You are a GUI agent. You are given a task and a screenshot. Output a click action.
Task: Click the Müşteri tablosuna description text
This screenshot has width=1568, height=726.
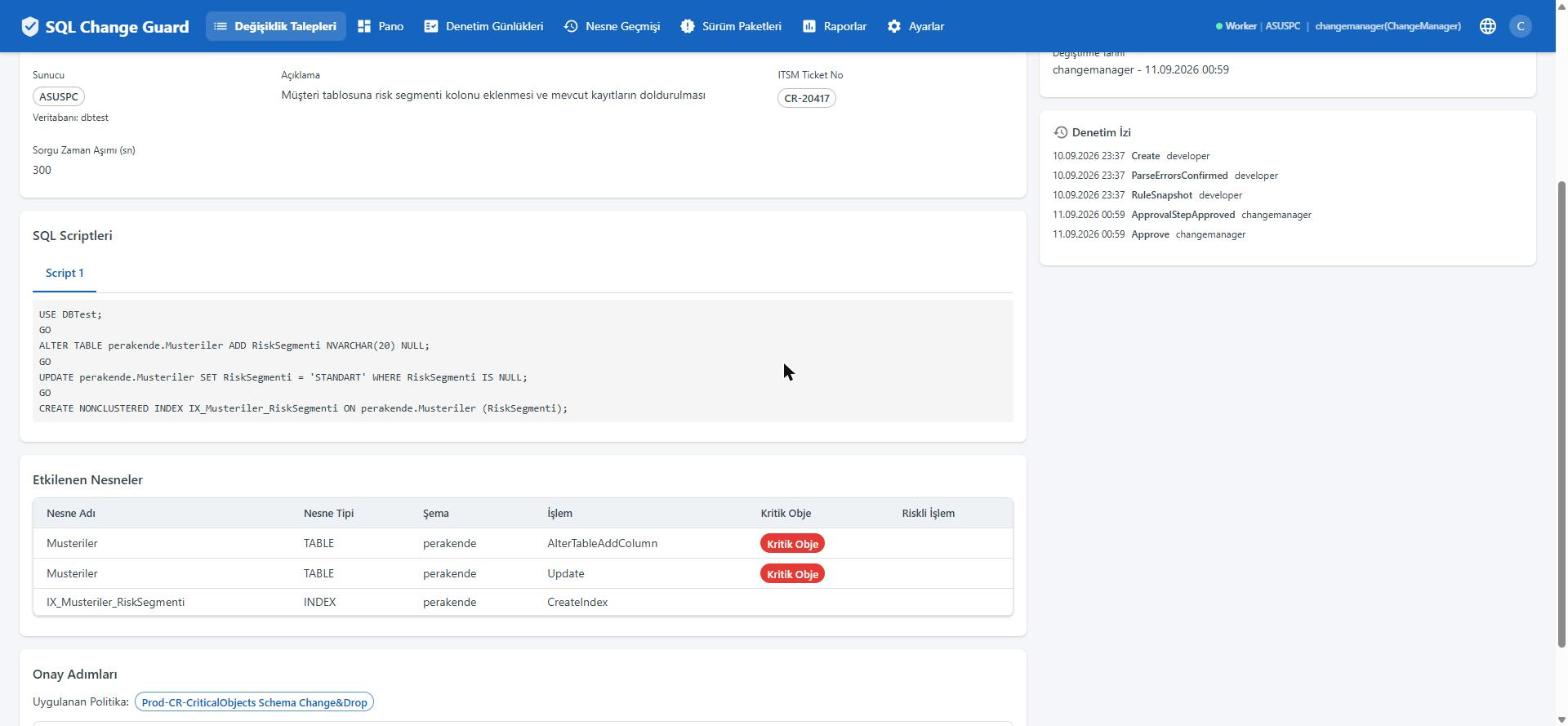point(493,95)
